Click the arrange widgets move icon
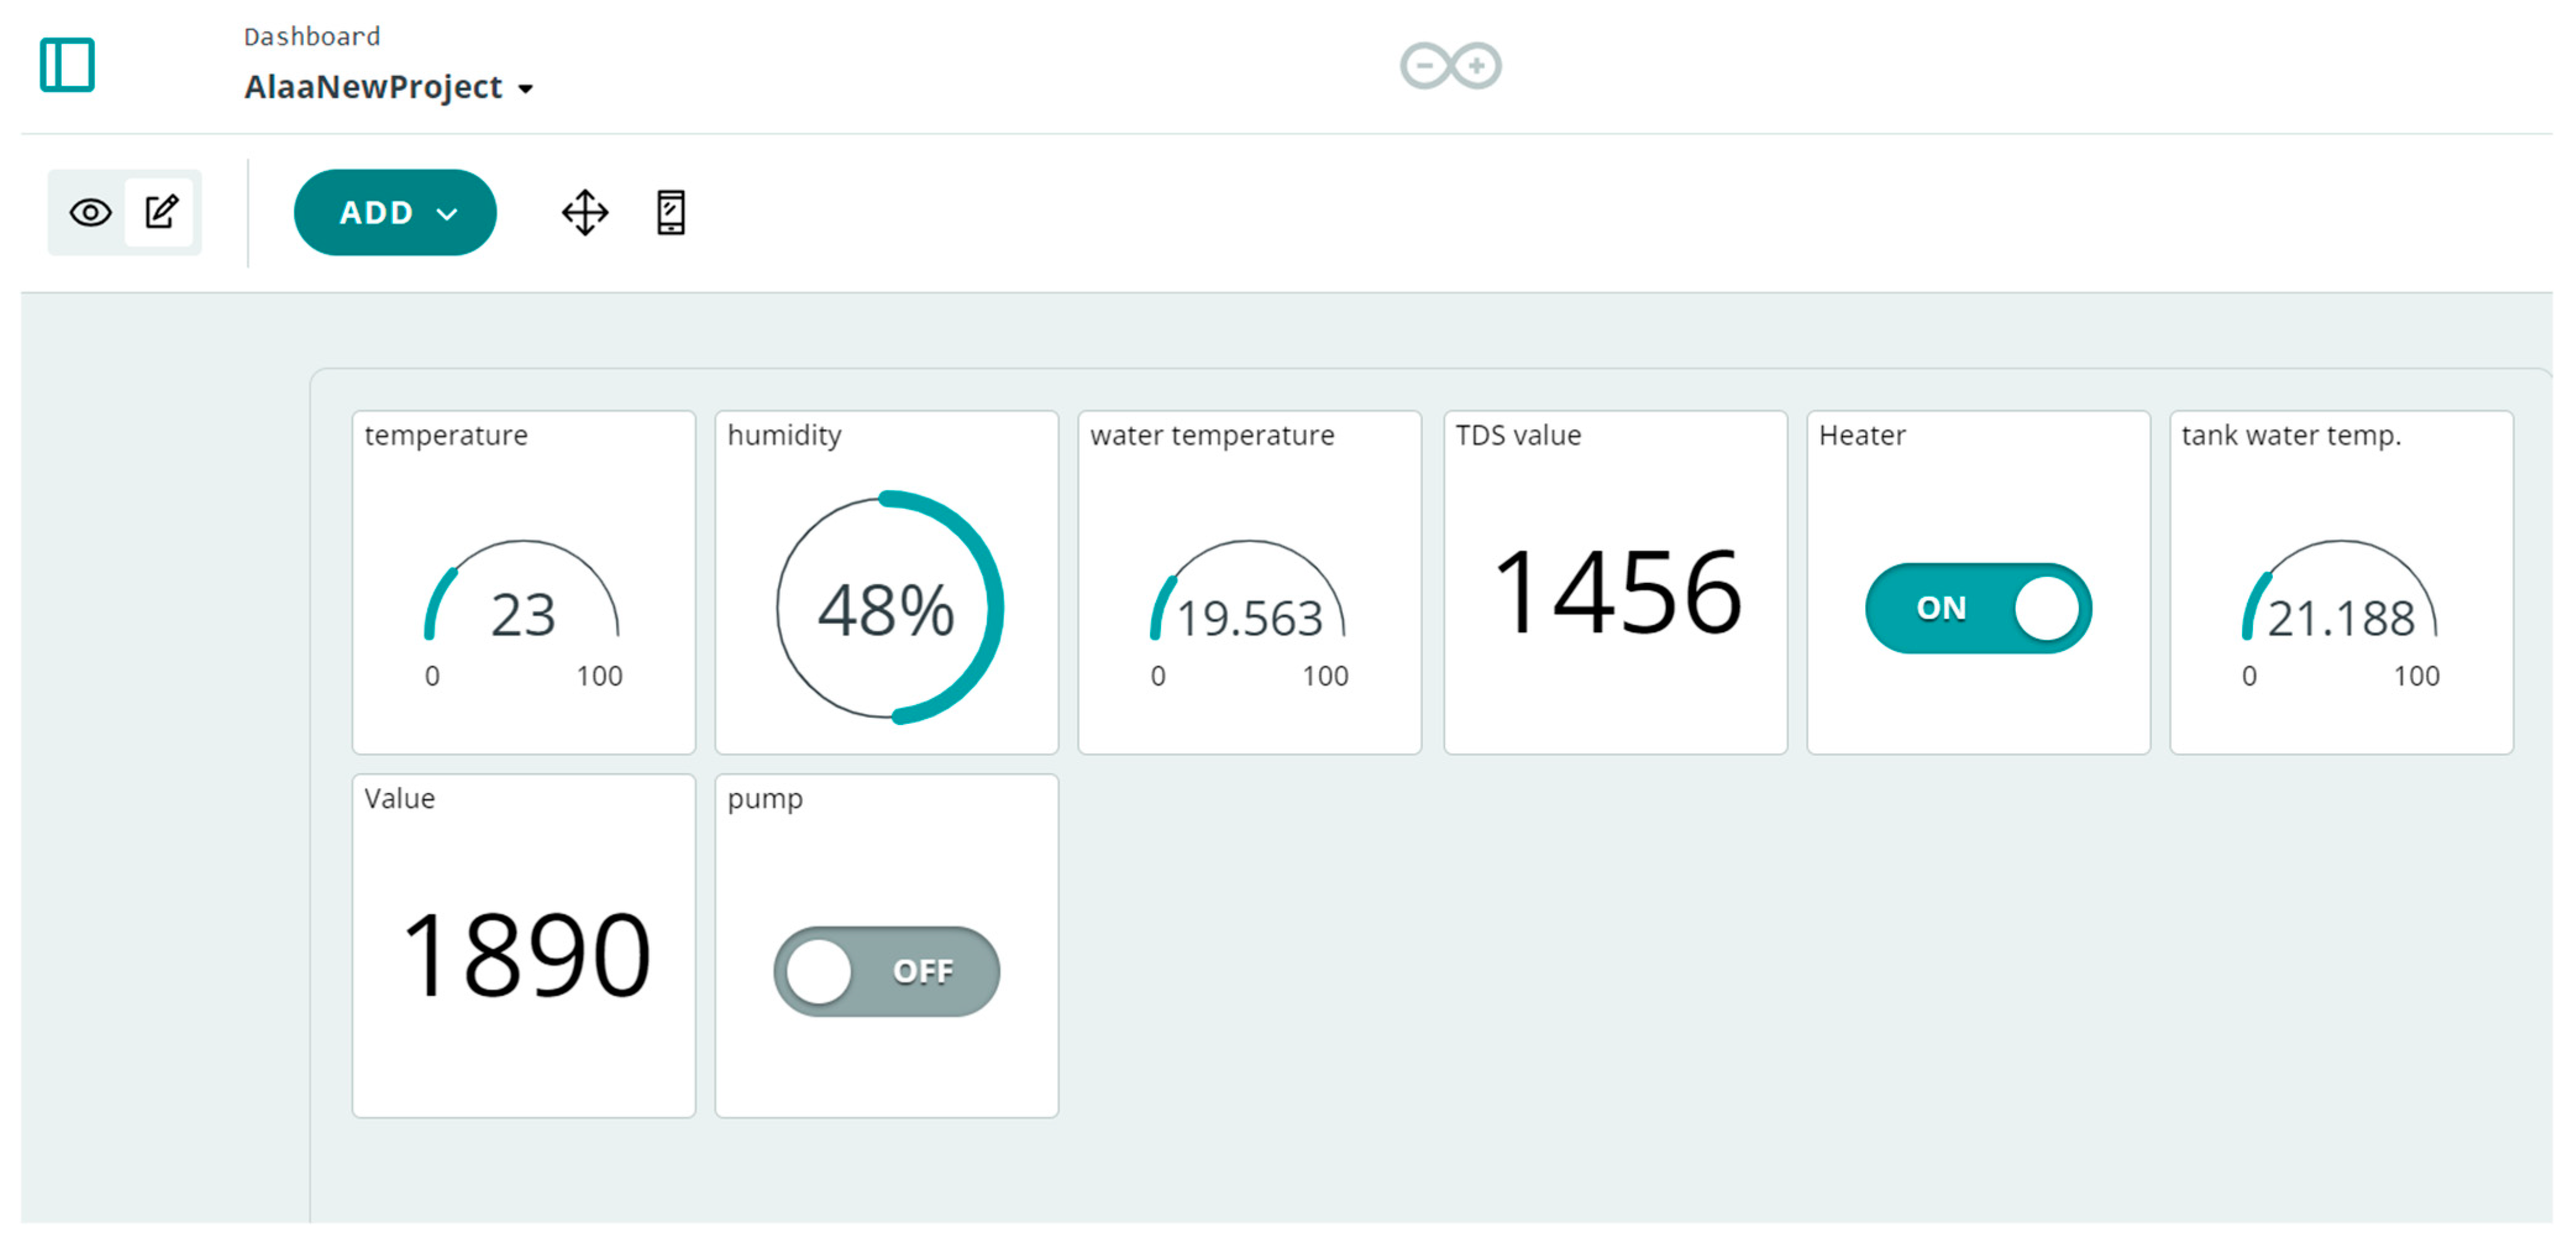Image resolution: width=2576 pixels, height=1242 pixels. click(x=585, y=212)
